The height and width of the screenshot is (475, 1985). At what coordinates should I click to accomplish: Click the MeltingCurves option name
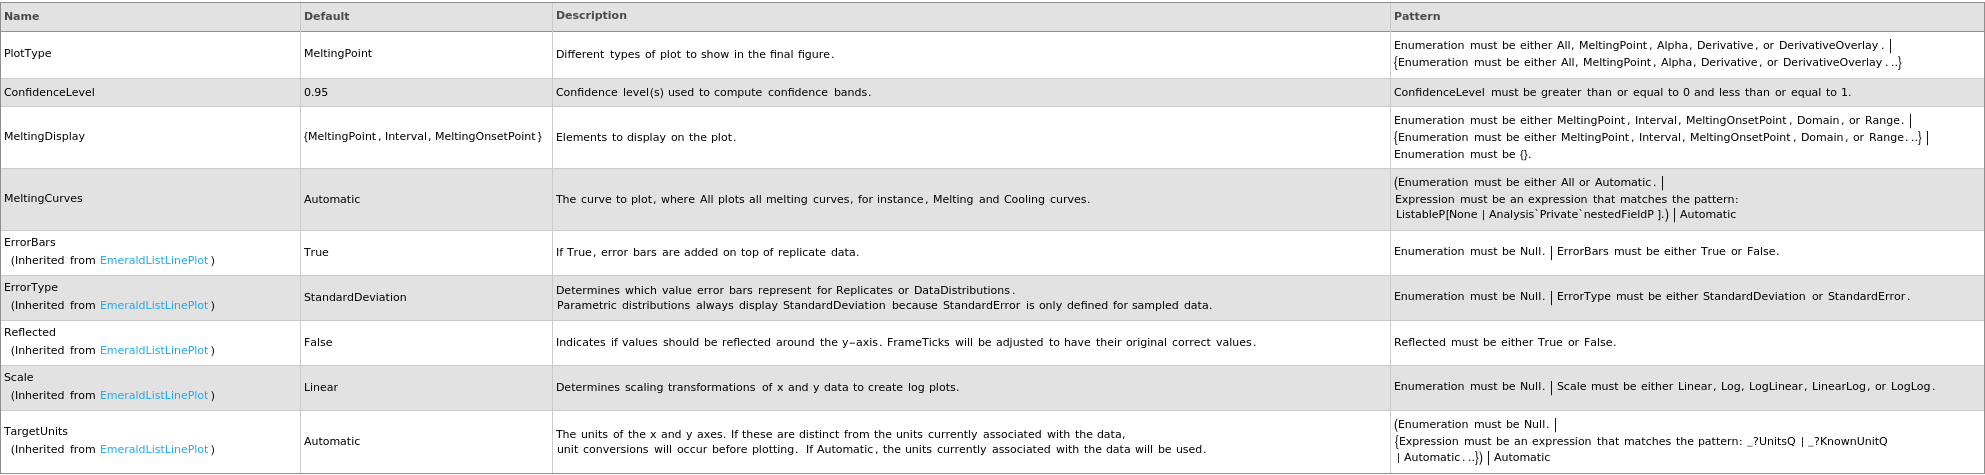43,199
